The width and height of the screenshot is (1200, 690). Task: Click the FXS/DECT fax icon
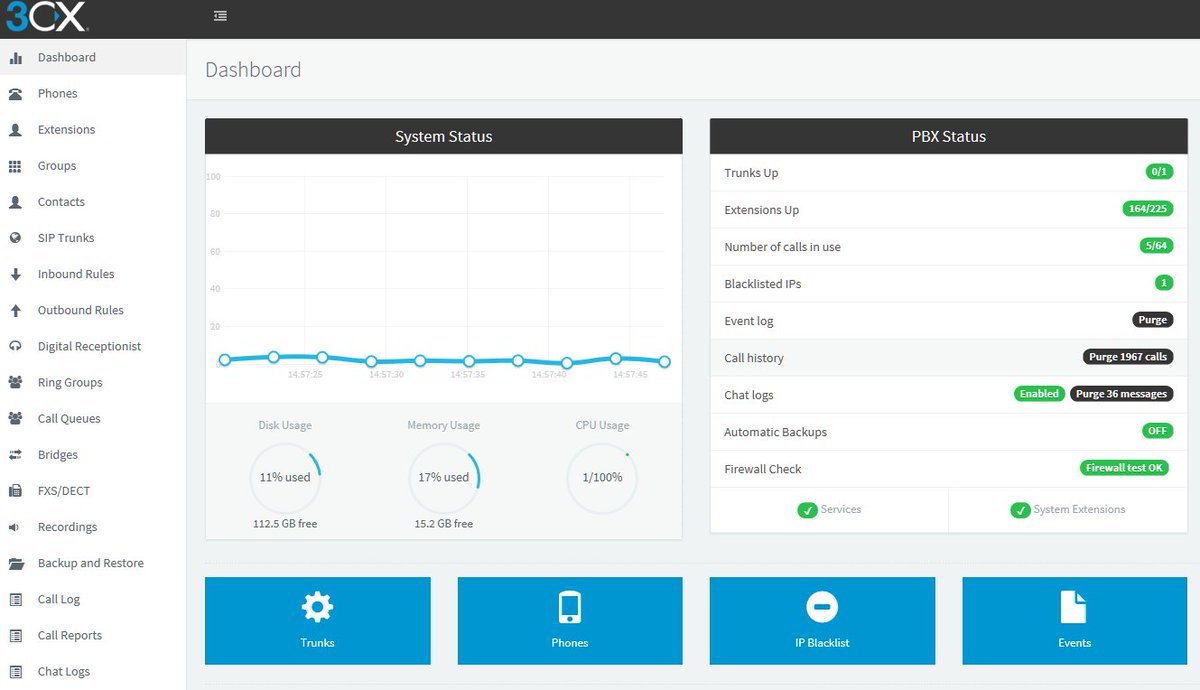tap(15, 491)
